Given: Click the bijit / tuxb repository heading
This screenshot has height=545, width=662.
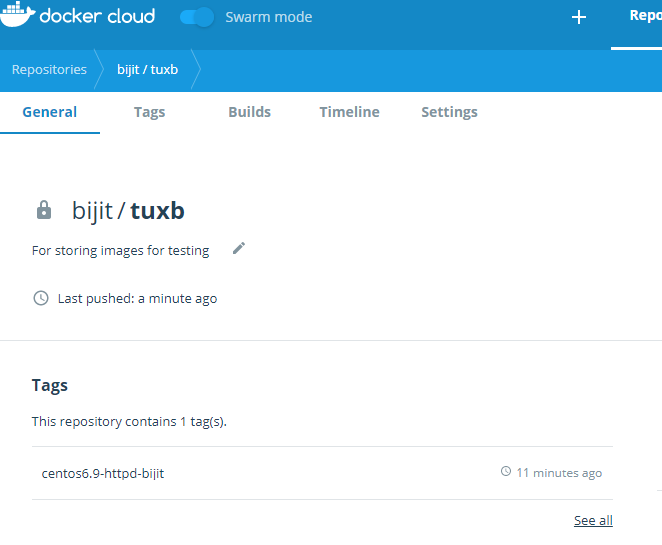Looking at the screenshot, I should (128, 211).
